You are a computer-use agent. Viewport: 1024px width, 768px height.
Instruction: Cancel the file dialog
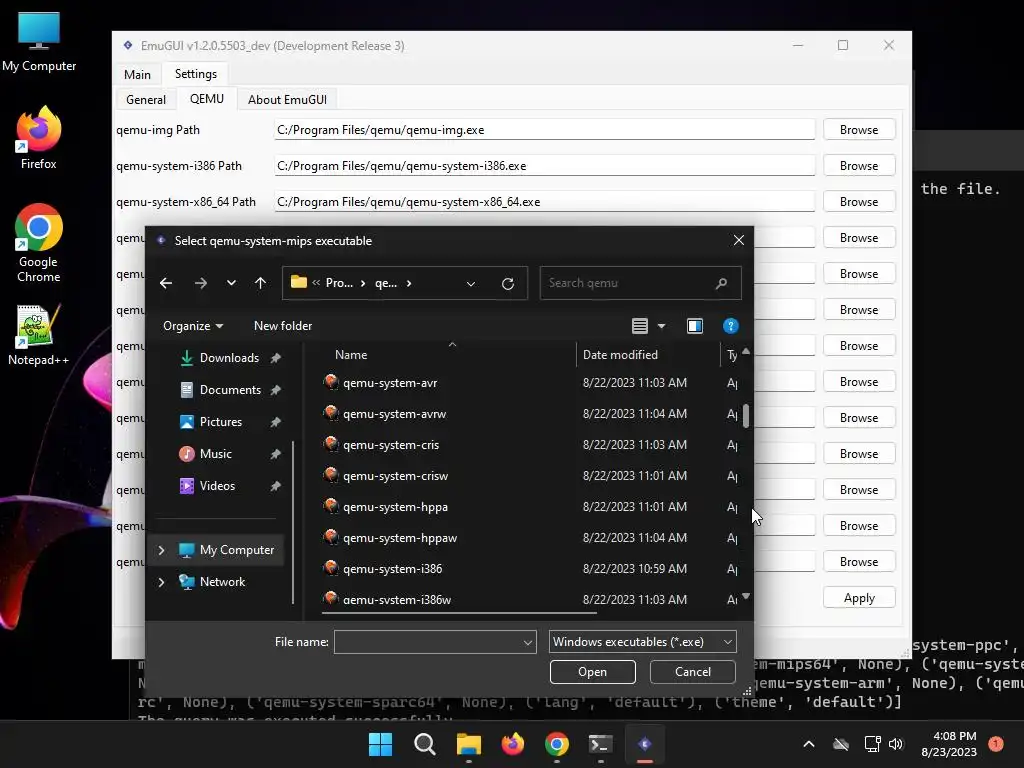tap(692, 672)
